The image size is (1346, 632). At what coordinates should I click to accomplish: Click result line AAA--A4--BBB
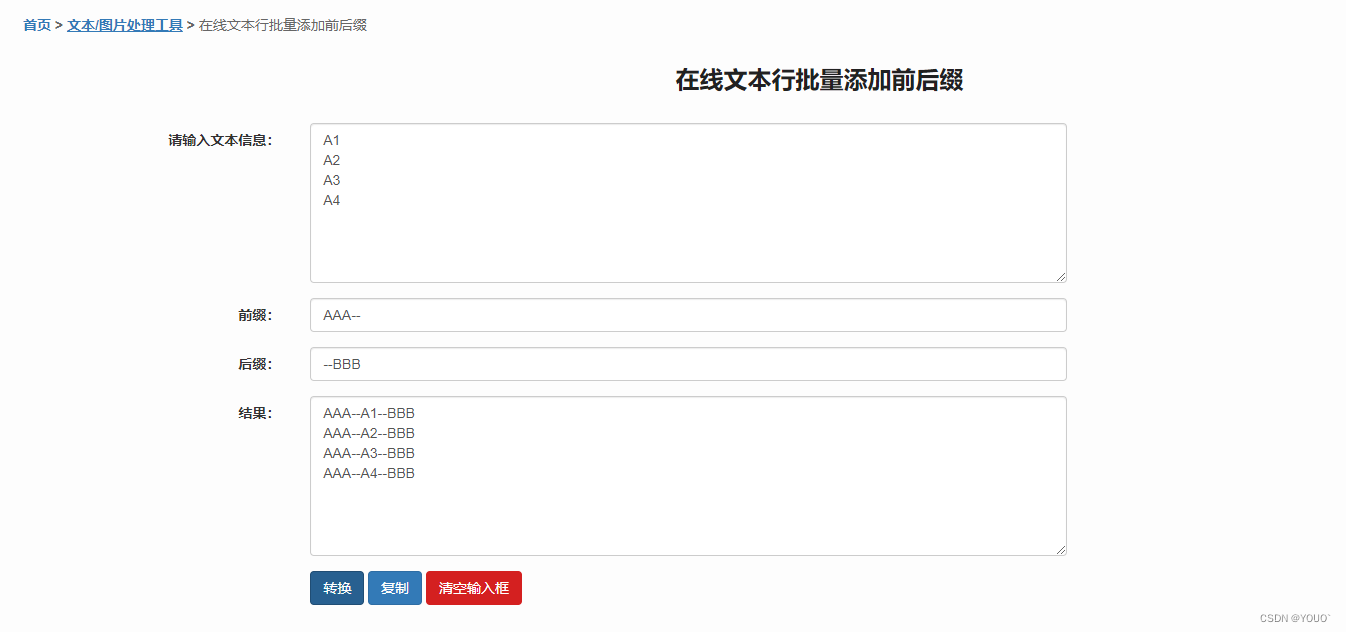tap(369, 473)
